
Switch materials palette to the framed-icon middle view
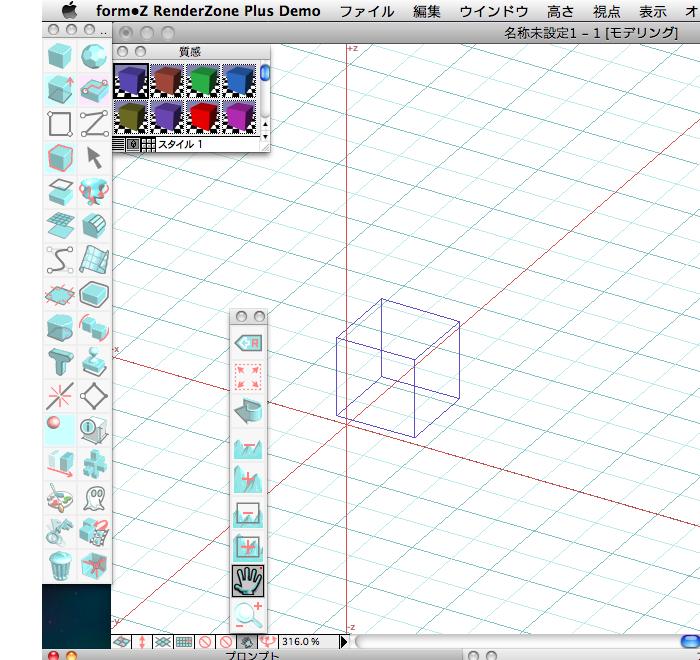click(133, 144)
